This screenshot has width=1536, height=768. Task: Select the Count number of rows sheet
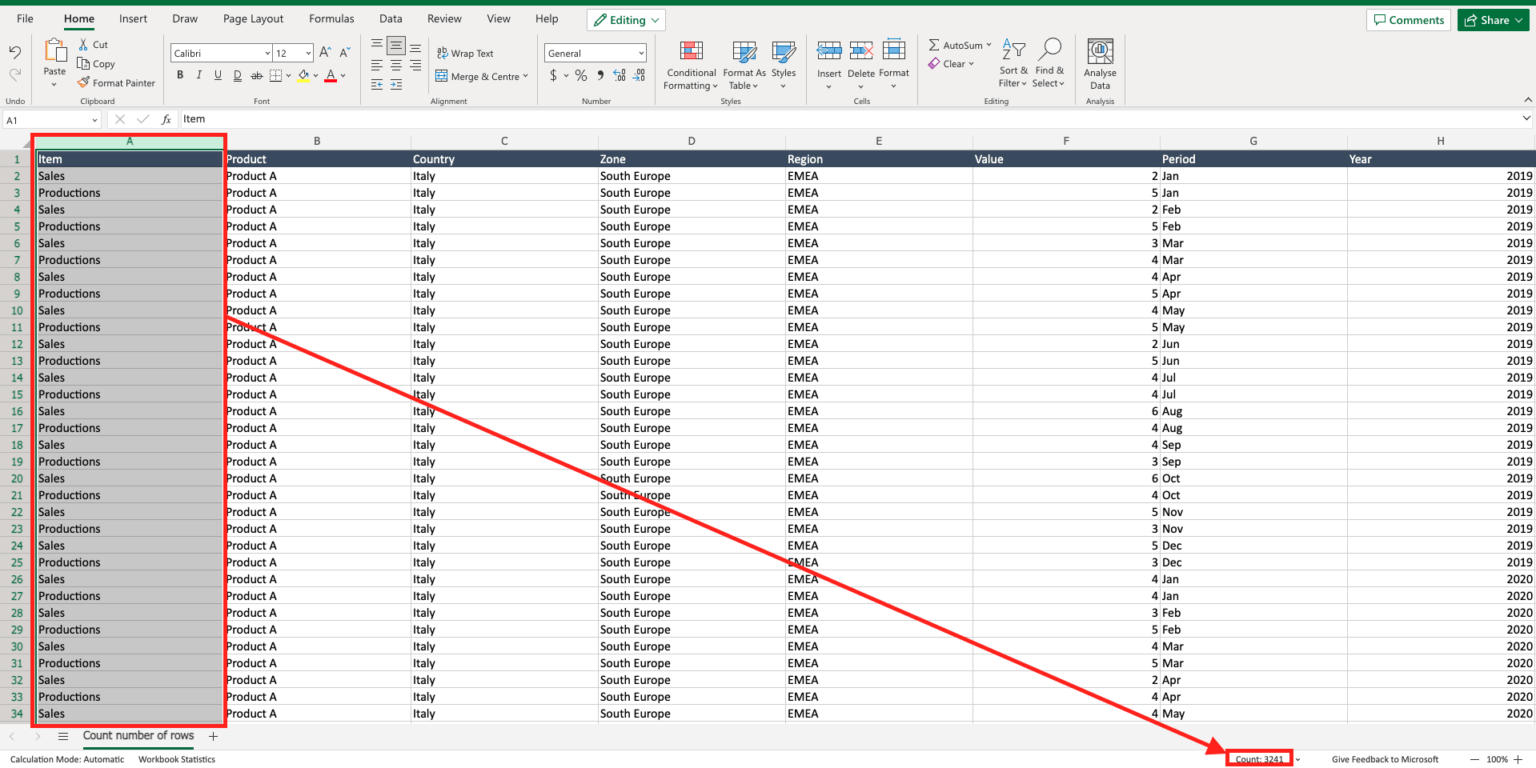point(138,735)
